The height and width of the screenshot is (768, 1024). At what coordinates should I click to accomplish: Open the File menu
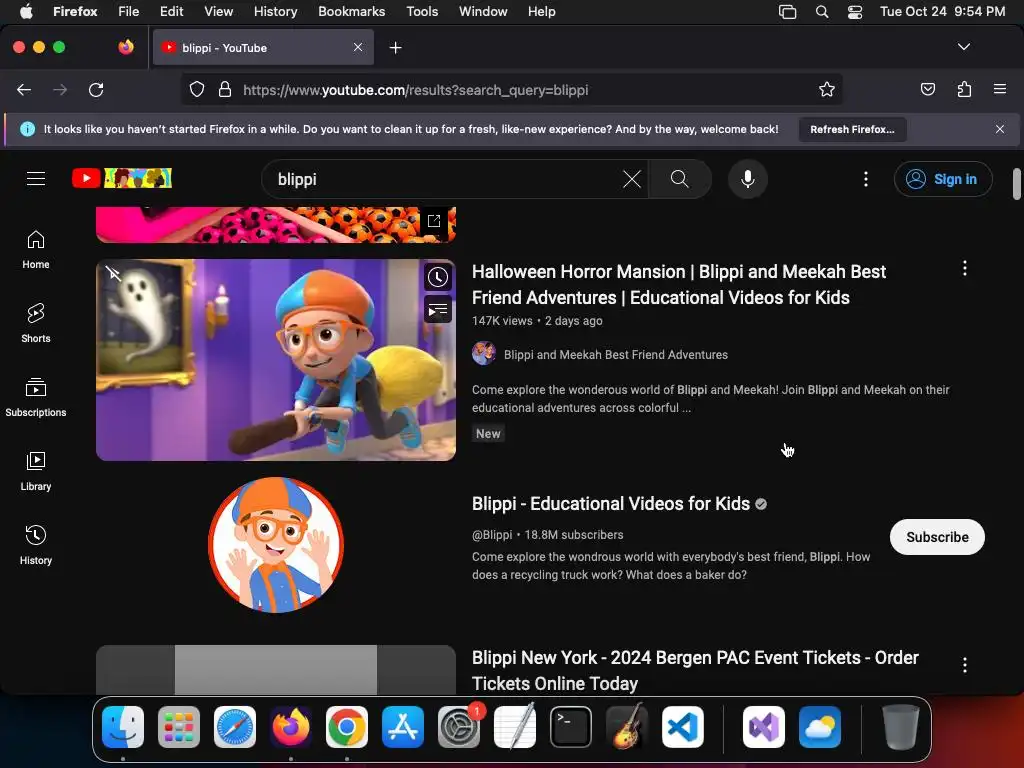[129, 11]
